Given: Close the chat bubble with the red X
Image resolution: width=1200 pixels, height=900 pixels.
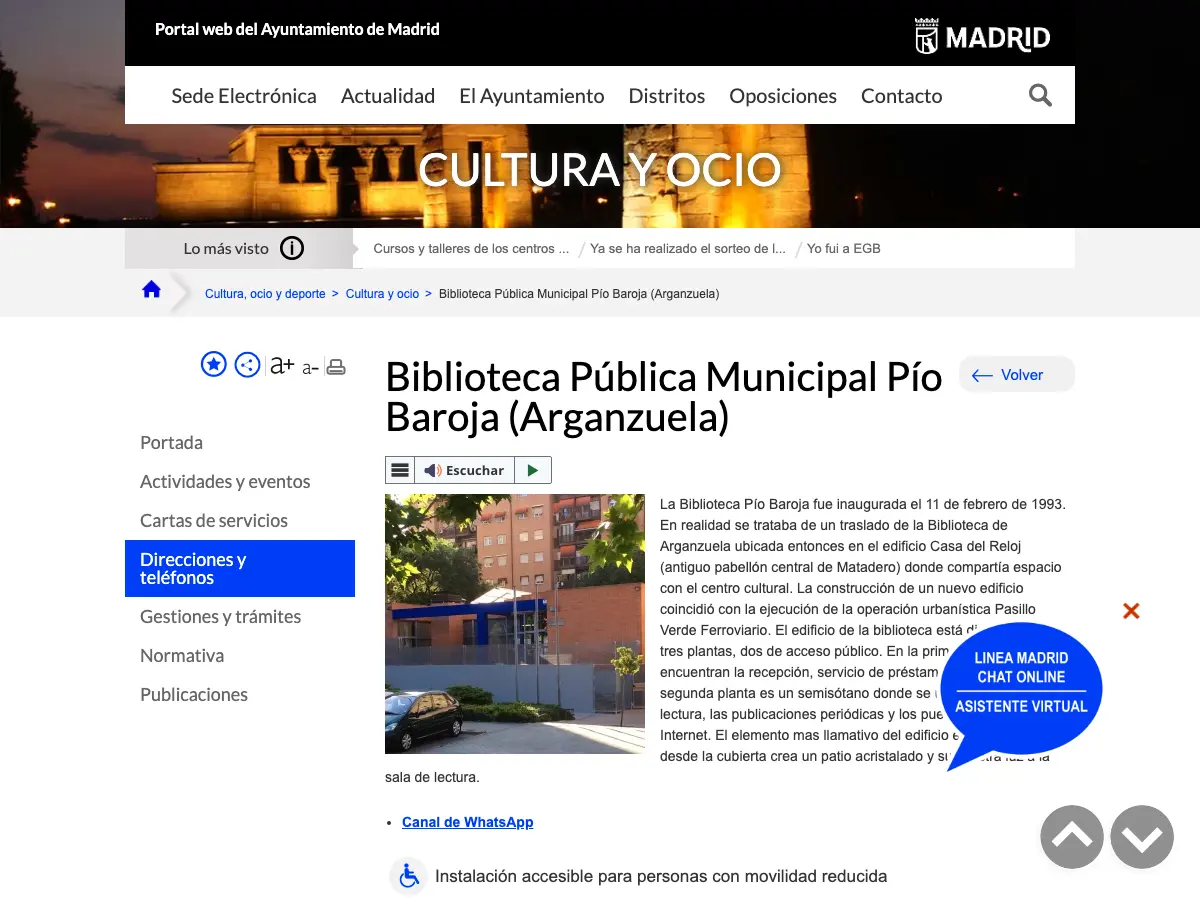Looking at the screenshot, I should (1131, 611).
